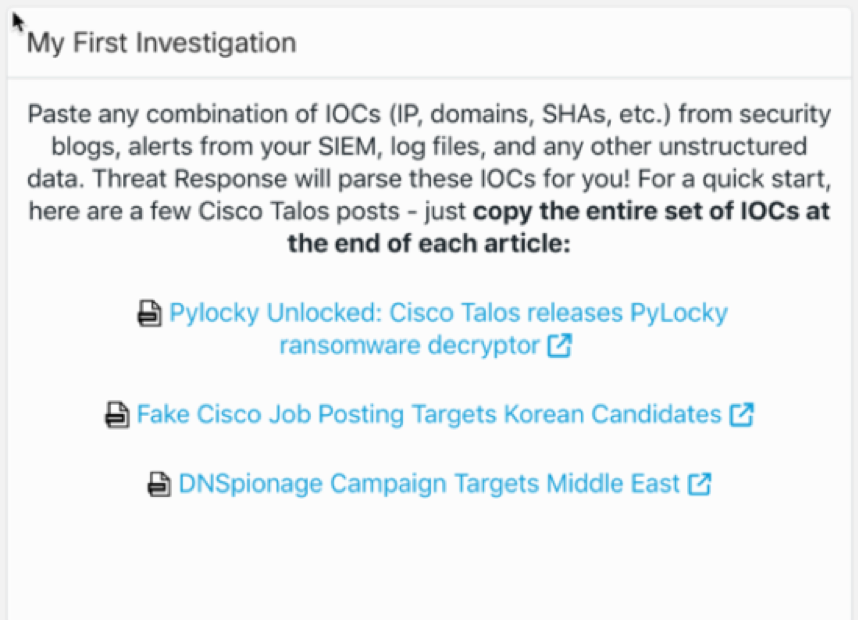Click the word 'SIEM' in the description
The height and width of the screenshot is (620, 858).
pyautogui.click(x=420, y=147)
